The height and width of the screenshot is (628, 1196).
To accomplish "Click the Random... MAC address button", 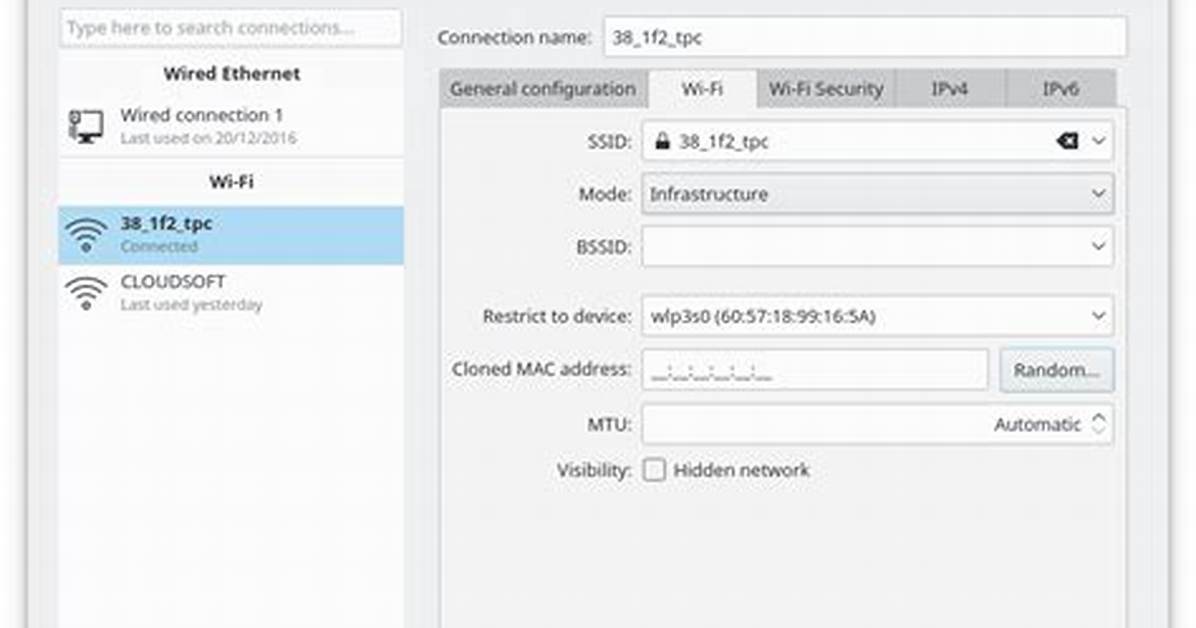I will (x=1056, y=370).
